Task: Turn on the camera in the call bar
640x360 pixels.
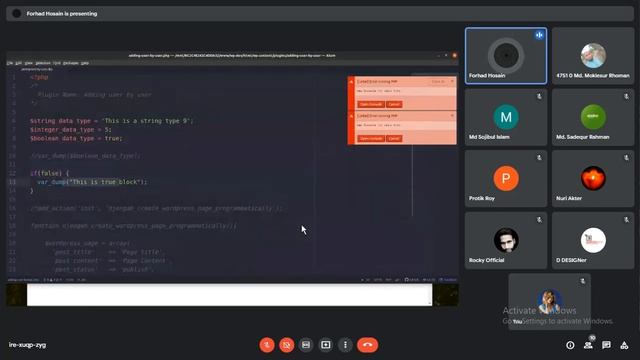Action: click(287, 345)
